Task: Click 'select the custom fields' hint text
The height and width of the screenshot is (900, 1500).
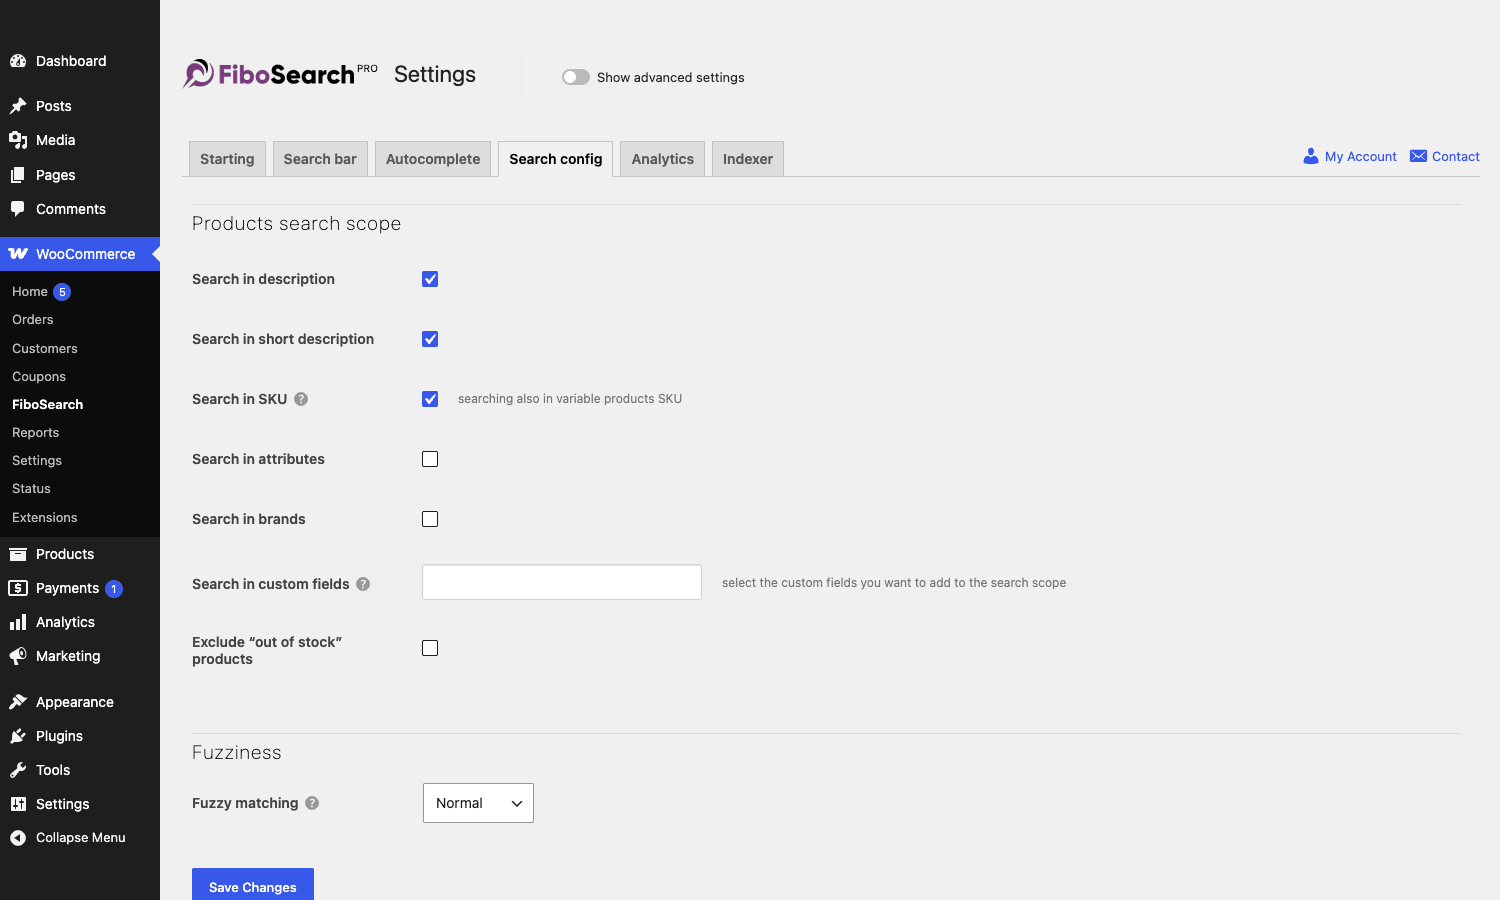Action: click(x=894, y=583)
